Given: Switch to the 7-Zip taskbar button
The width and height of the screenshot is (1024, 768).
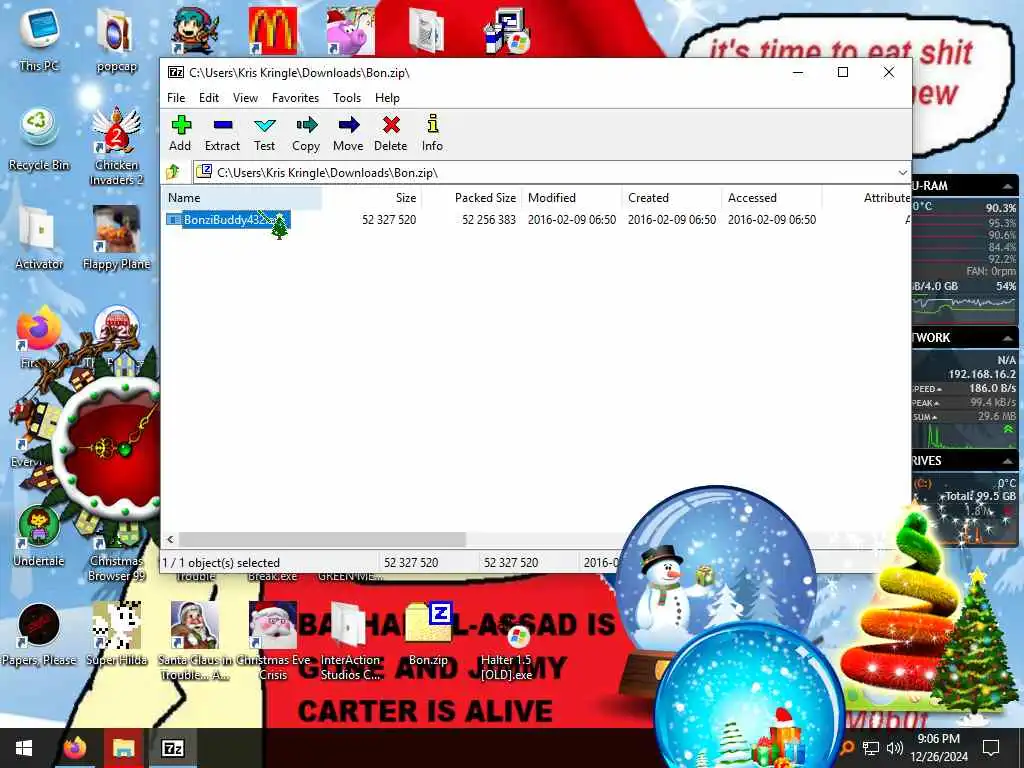Looking at the screenshot, I should 172,748.
